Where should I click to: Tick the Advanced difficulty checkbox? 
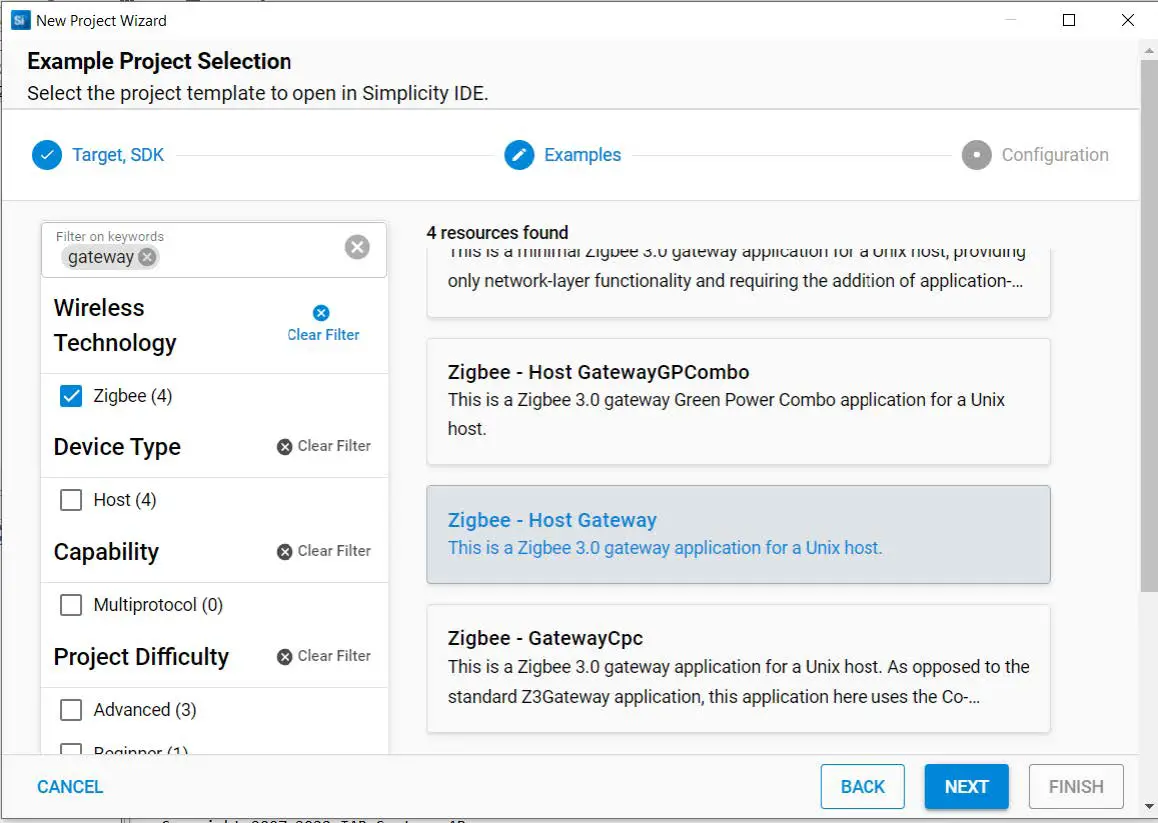click(71, 710)
